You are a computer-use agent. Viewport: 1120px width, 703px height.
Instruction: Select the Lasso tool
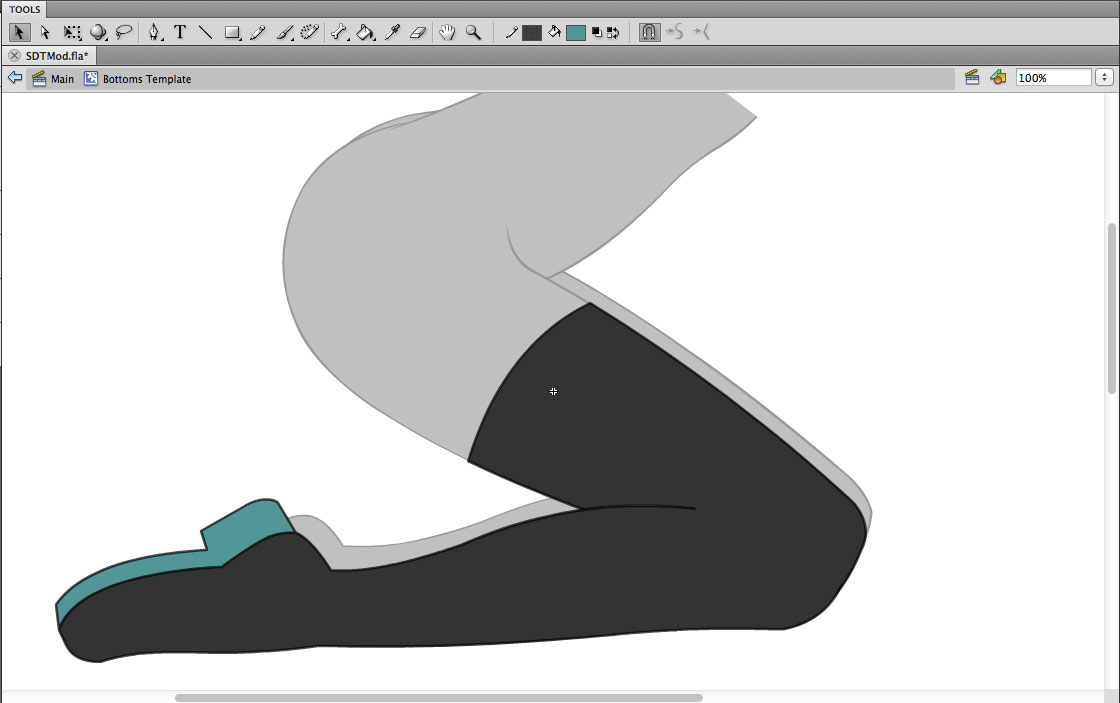[124, 32]
